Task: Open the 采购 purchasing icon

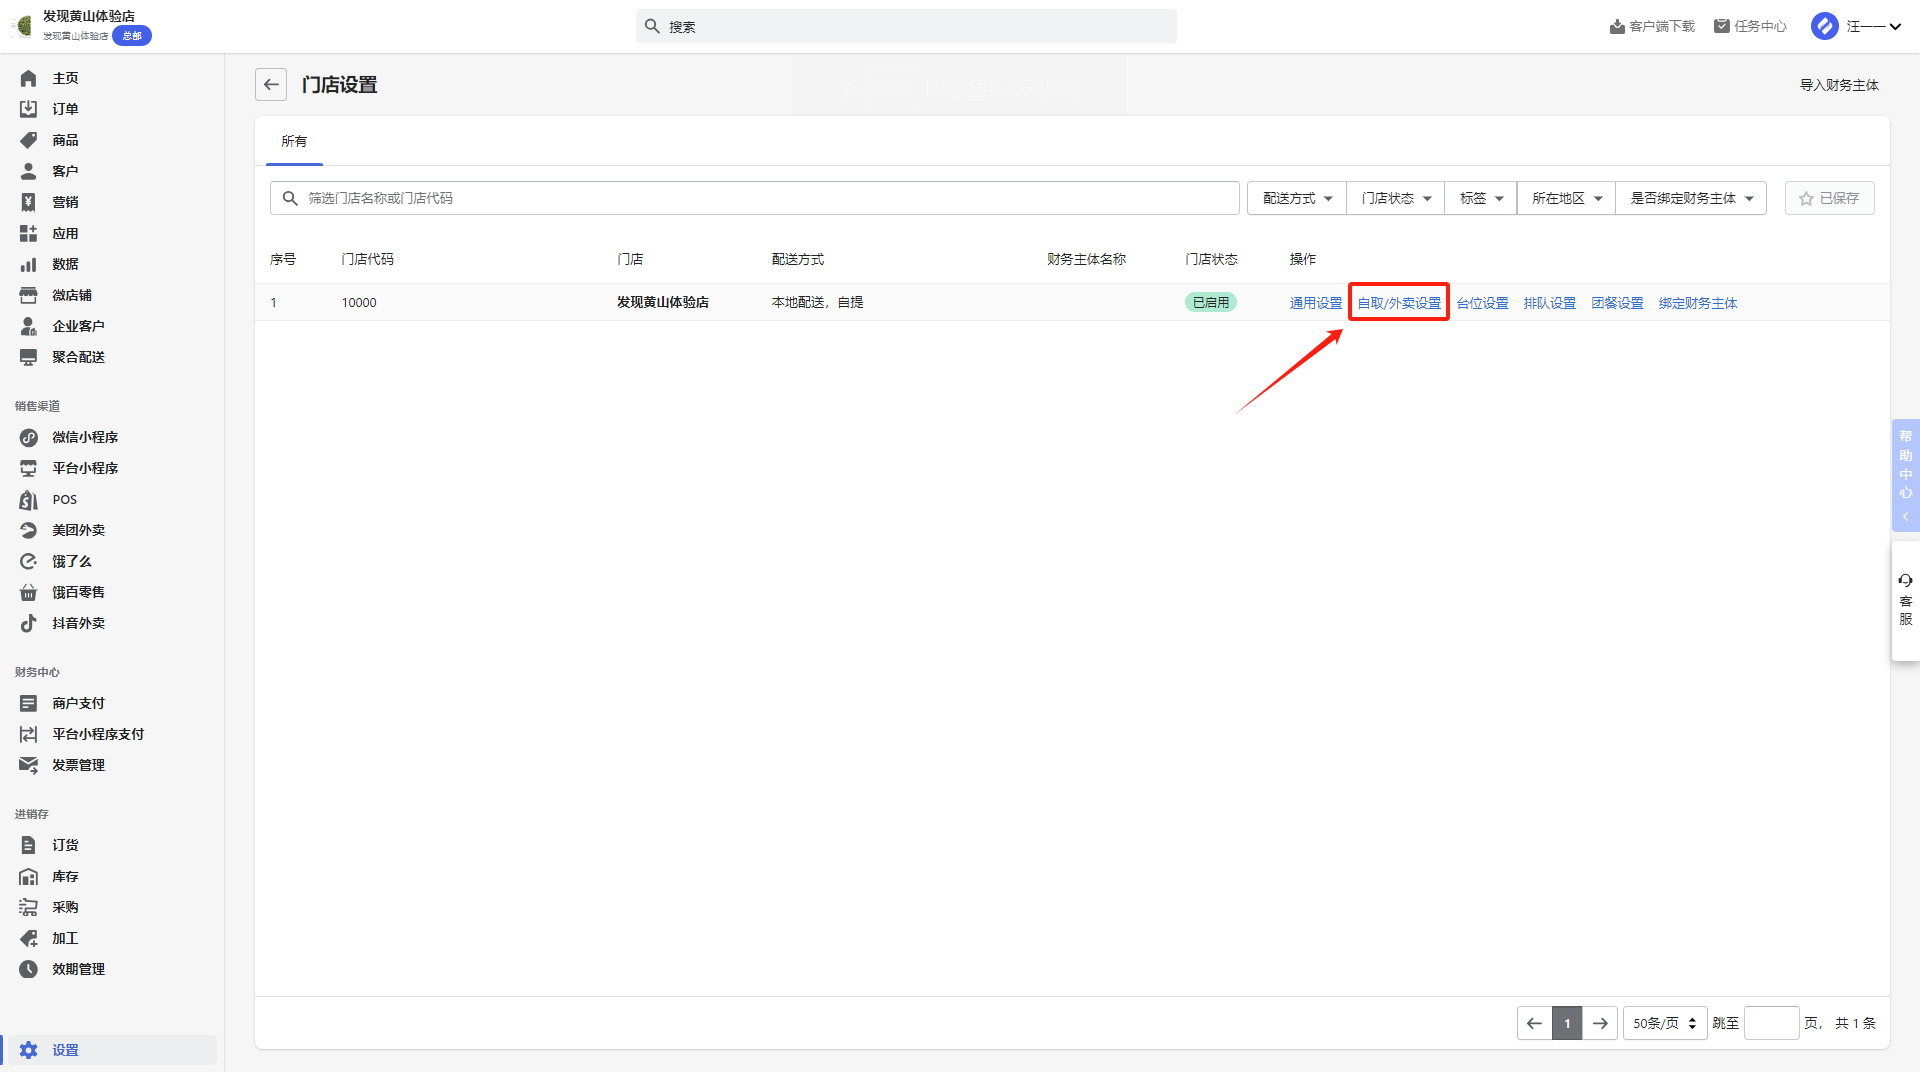Action: (28, 907)
